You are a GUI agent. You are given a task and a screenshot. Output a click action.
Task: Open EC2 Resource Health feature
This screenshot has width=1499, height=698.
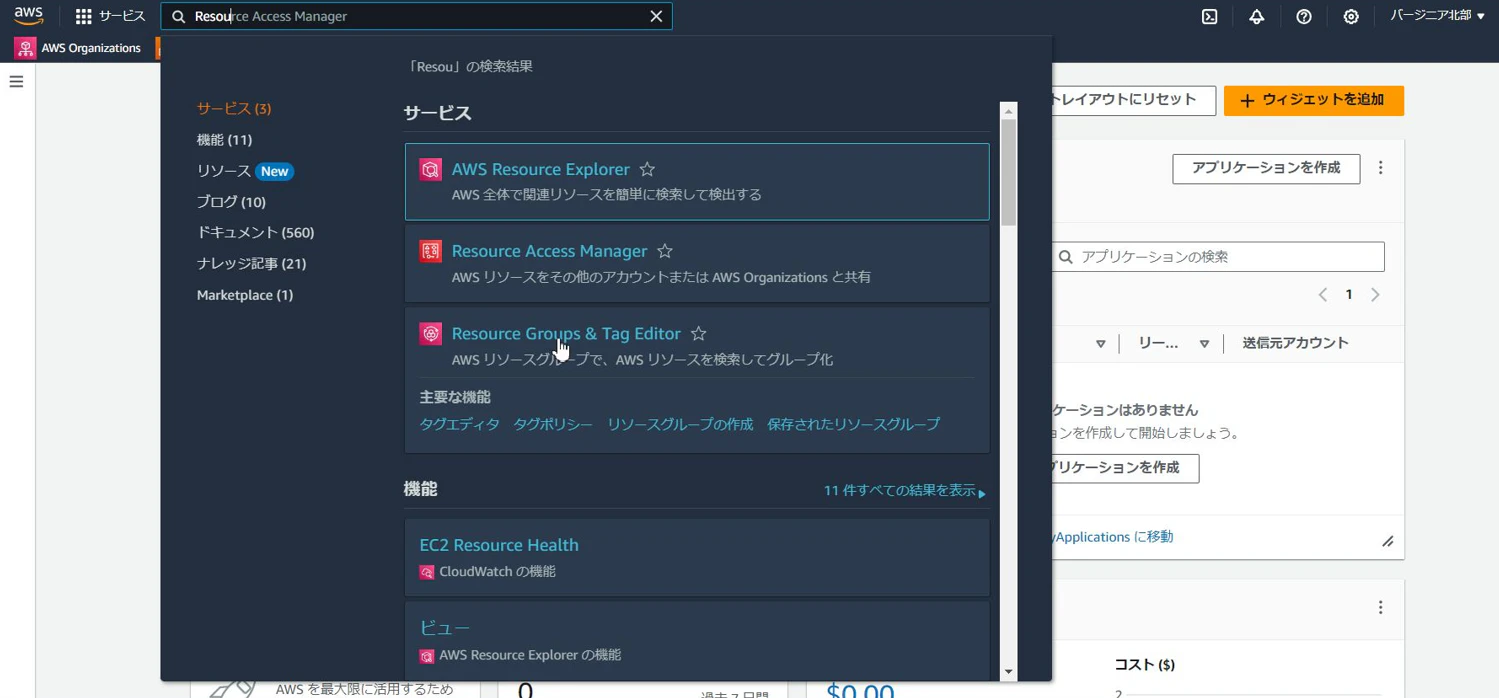pyautogui.click(x=499, y=545)
